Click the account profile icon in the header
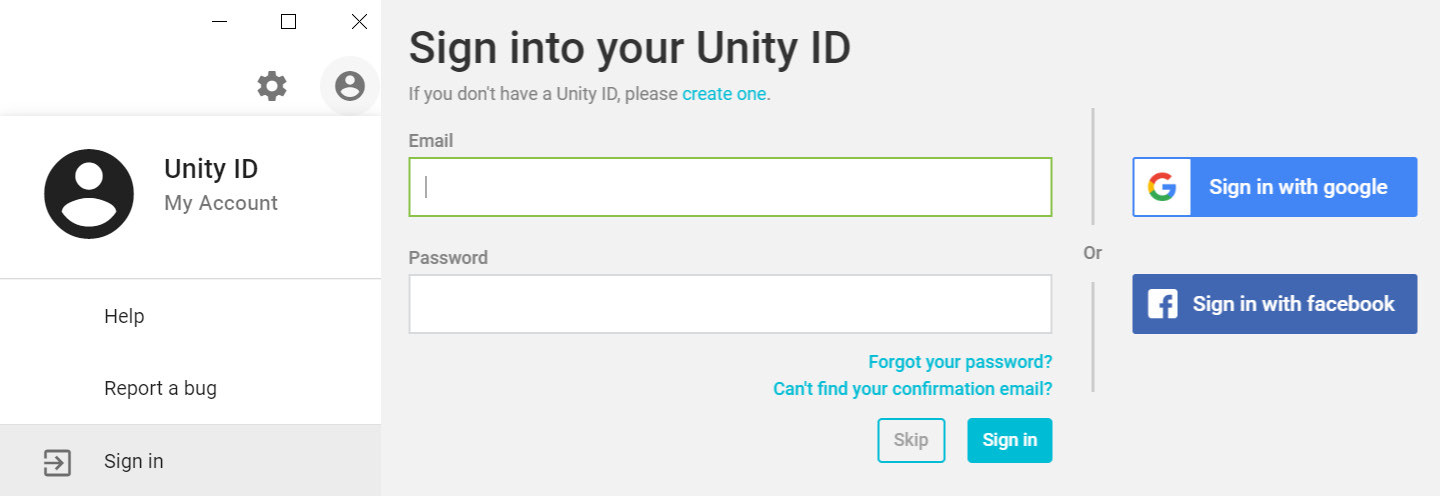Viewport: 1440px width, 496px height. [x=350, y=86]
